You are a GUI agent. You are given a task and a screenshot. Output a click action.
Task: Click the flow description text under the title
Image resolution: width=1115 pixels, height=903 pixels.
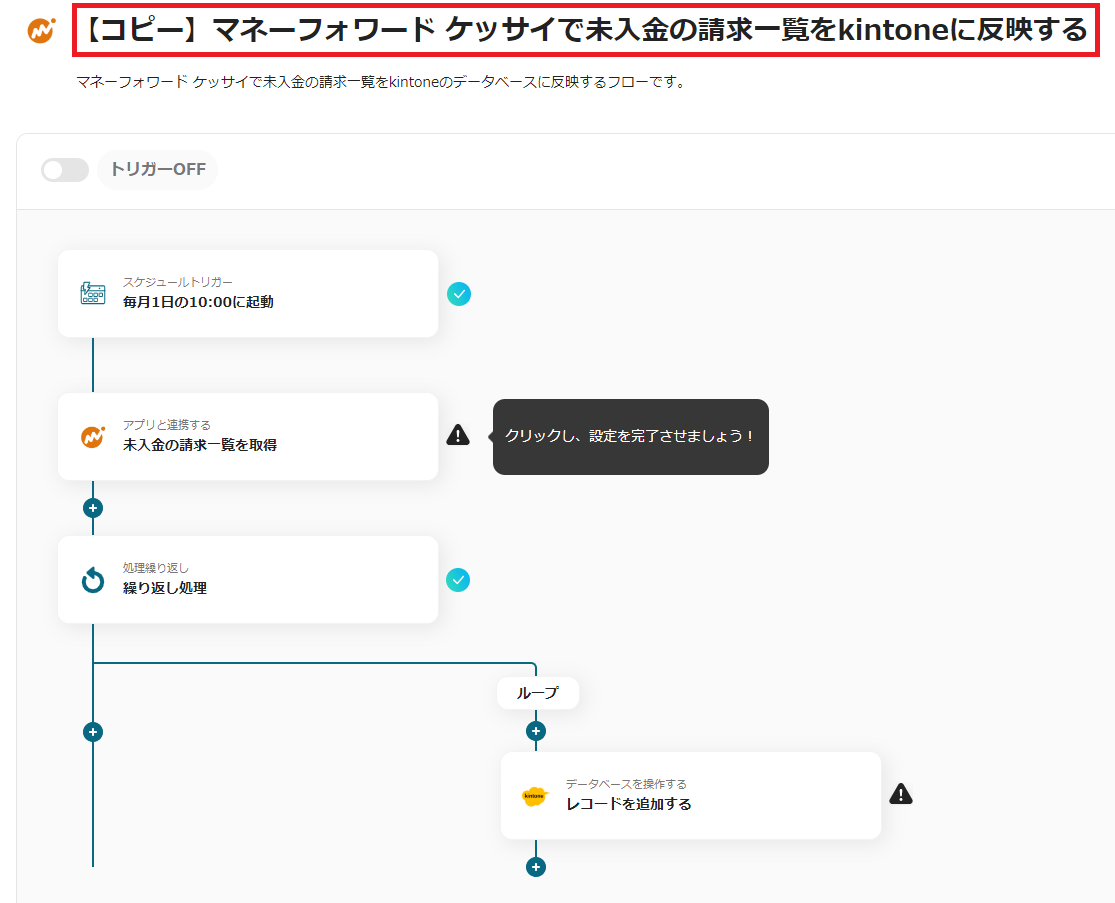(382, 82)
